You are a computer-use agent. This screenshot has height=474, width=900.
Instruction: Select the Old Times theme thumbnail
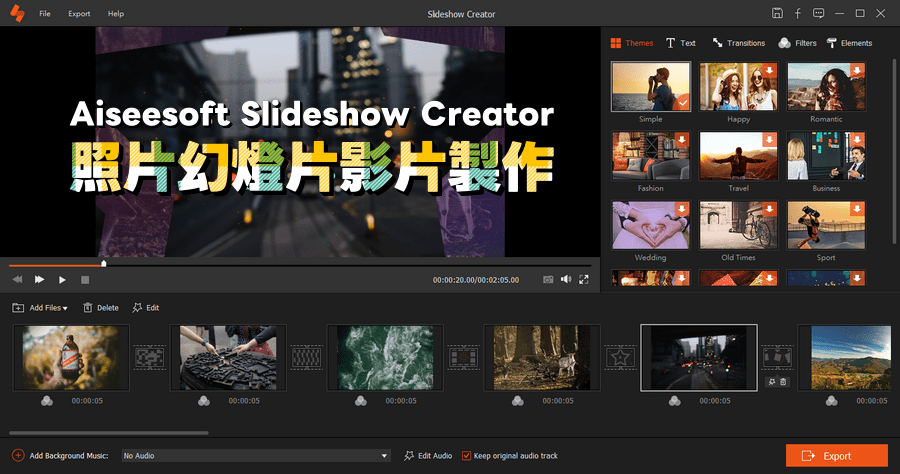click(738, 225)
